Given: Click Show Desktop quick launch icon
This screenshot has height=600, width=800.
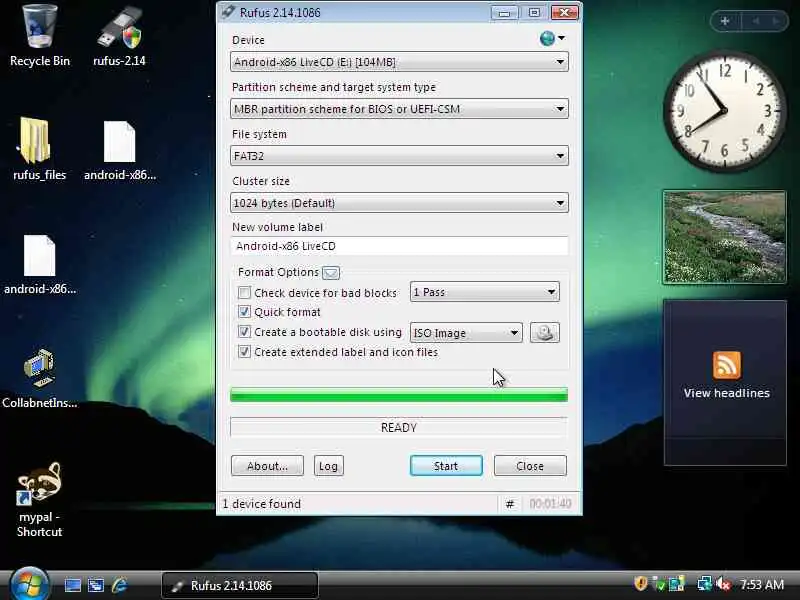Looking at the screenshot, I should pyautogui.click(x=72, y=585).
